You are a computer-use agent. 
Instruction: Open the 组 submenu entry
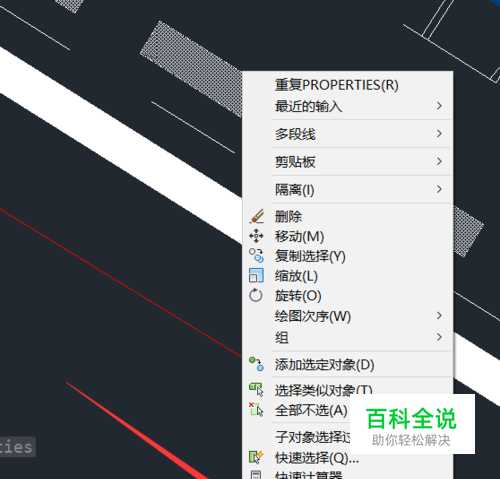click(348, 337)
